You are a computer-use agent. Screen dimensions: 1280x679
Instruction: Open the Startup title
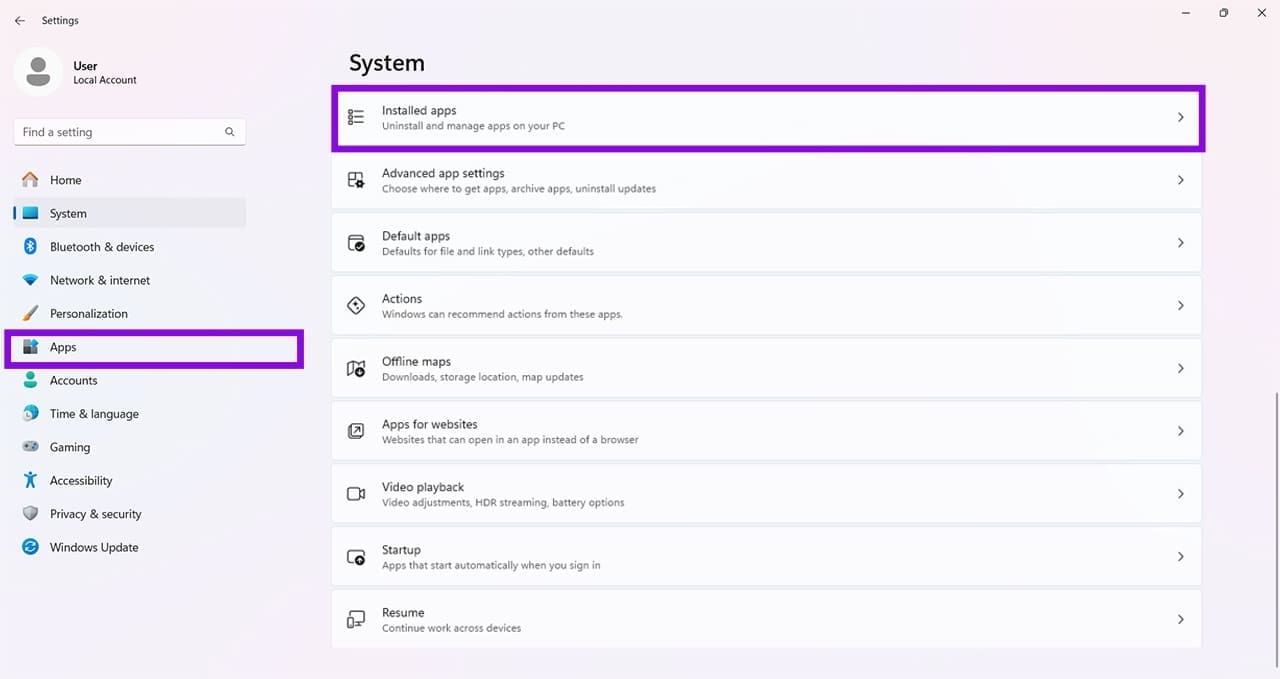[401, 550]
